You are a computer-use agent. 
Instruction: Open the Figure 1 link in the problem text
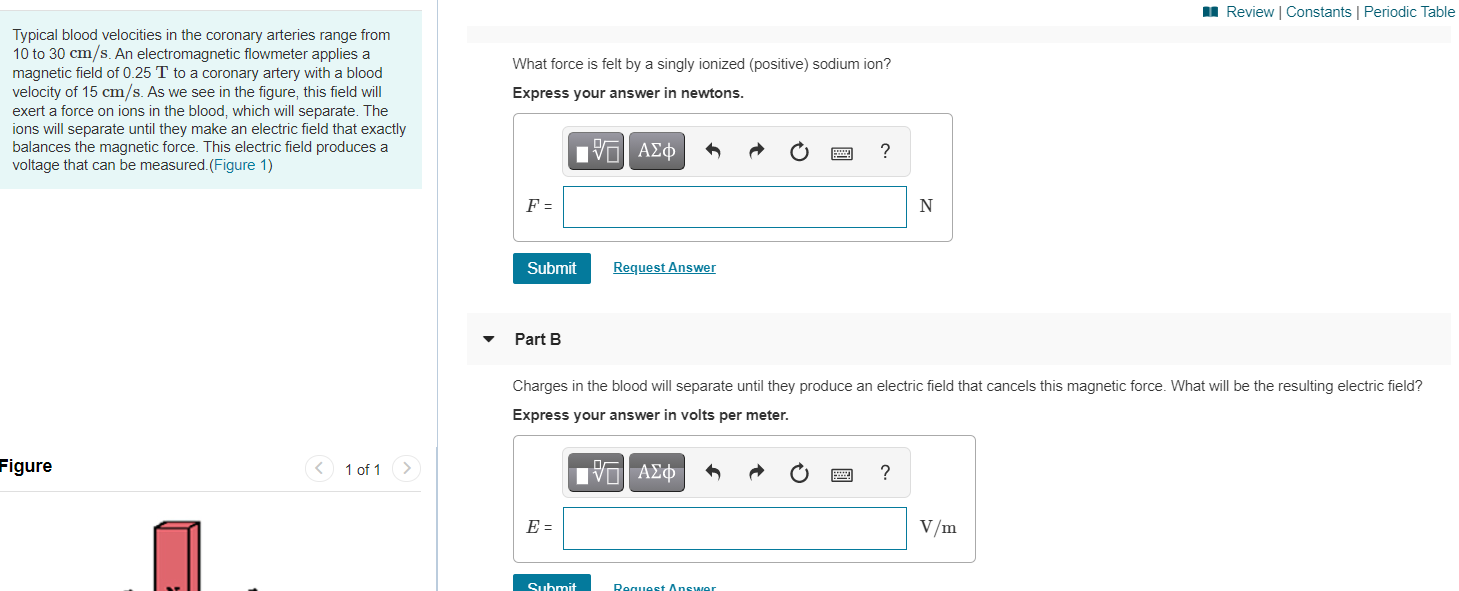240,164
